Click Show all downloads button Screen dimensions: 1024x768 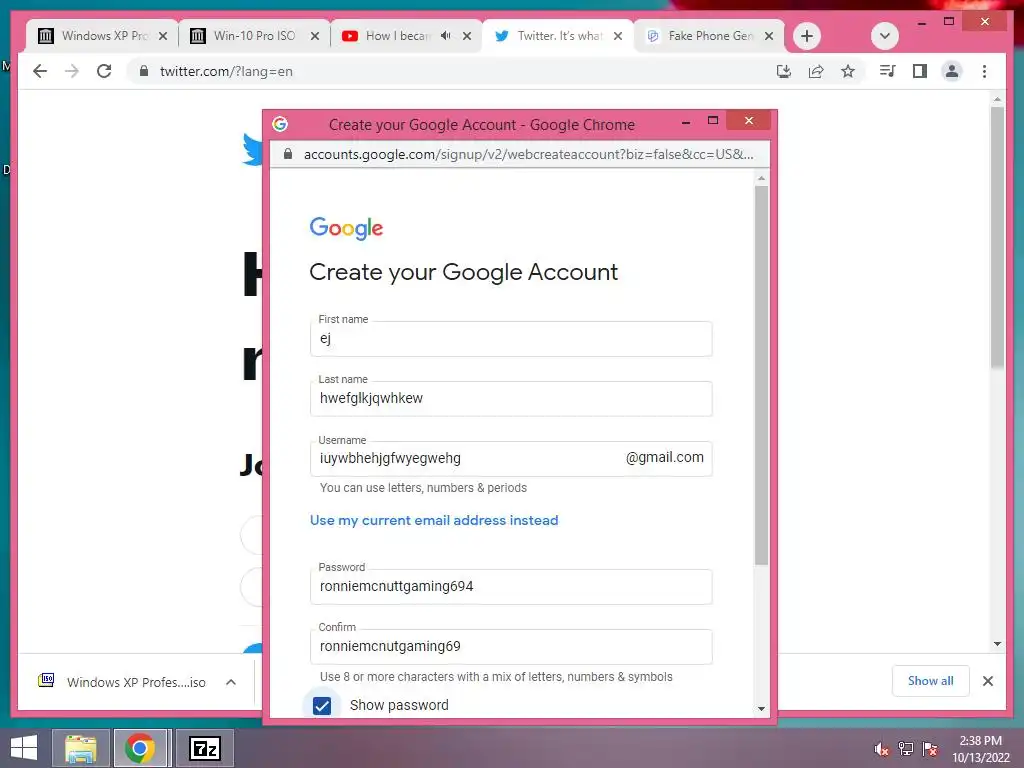931,681
